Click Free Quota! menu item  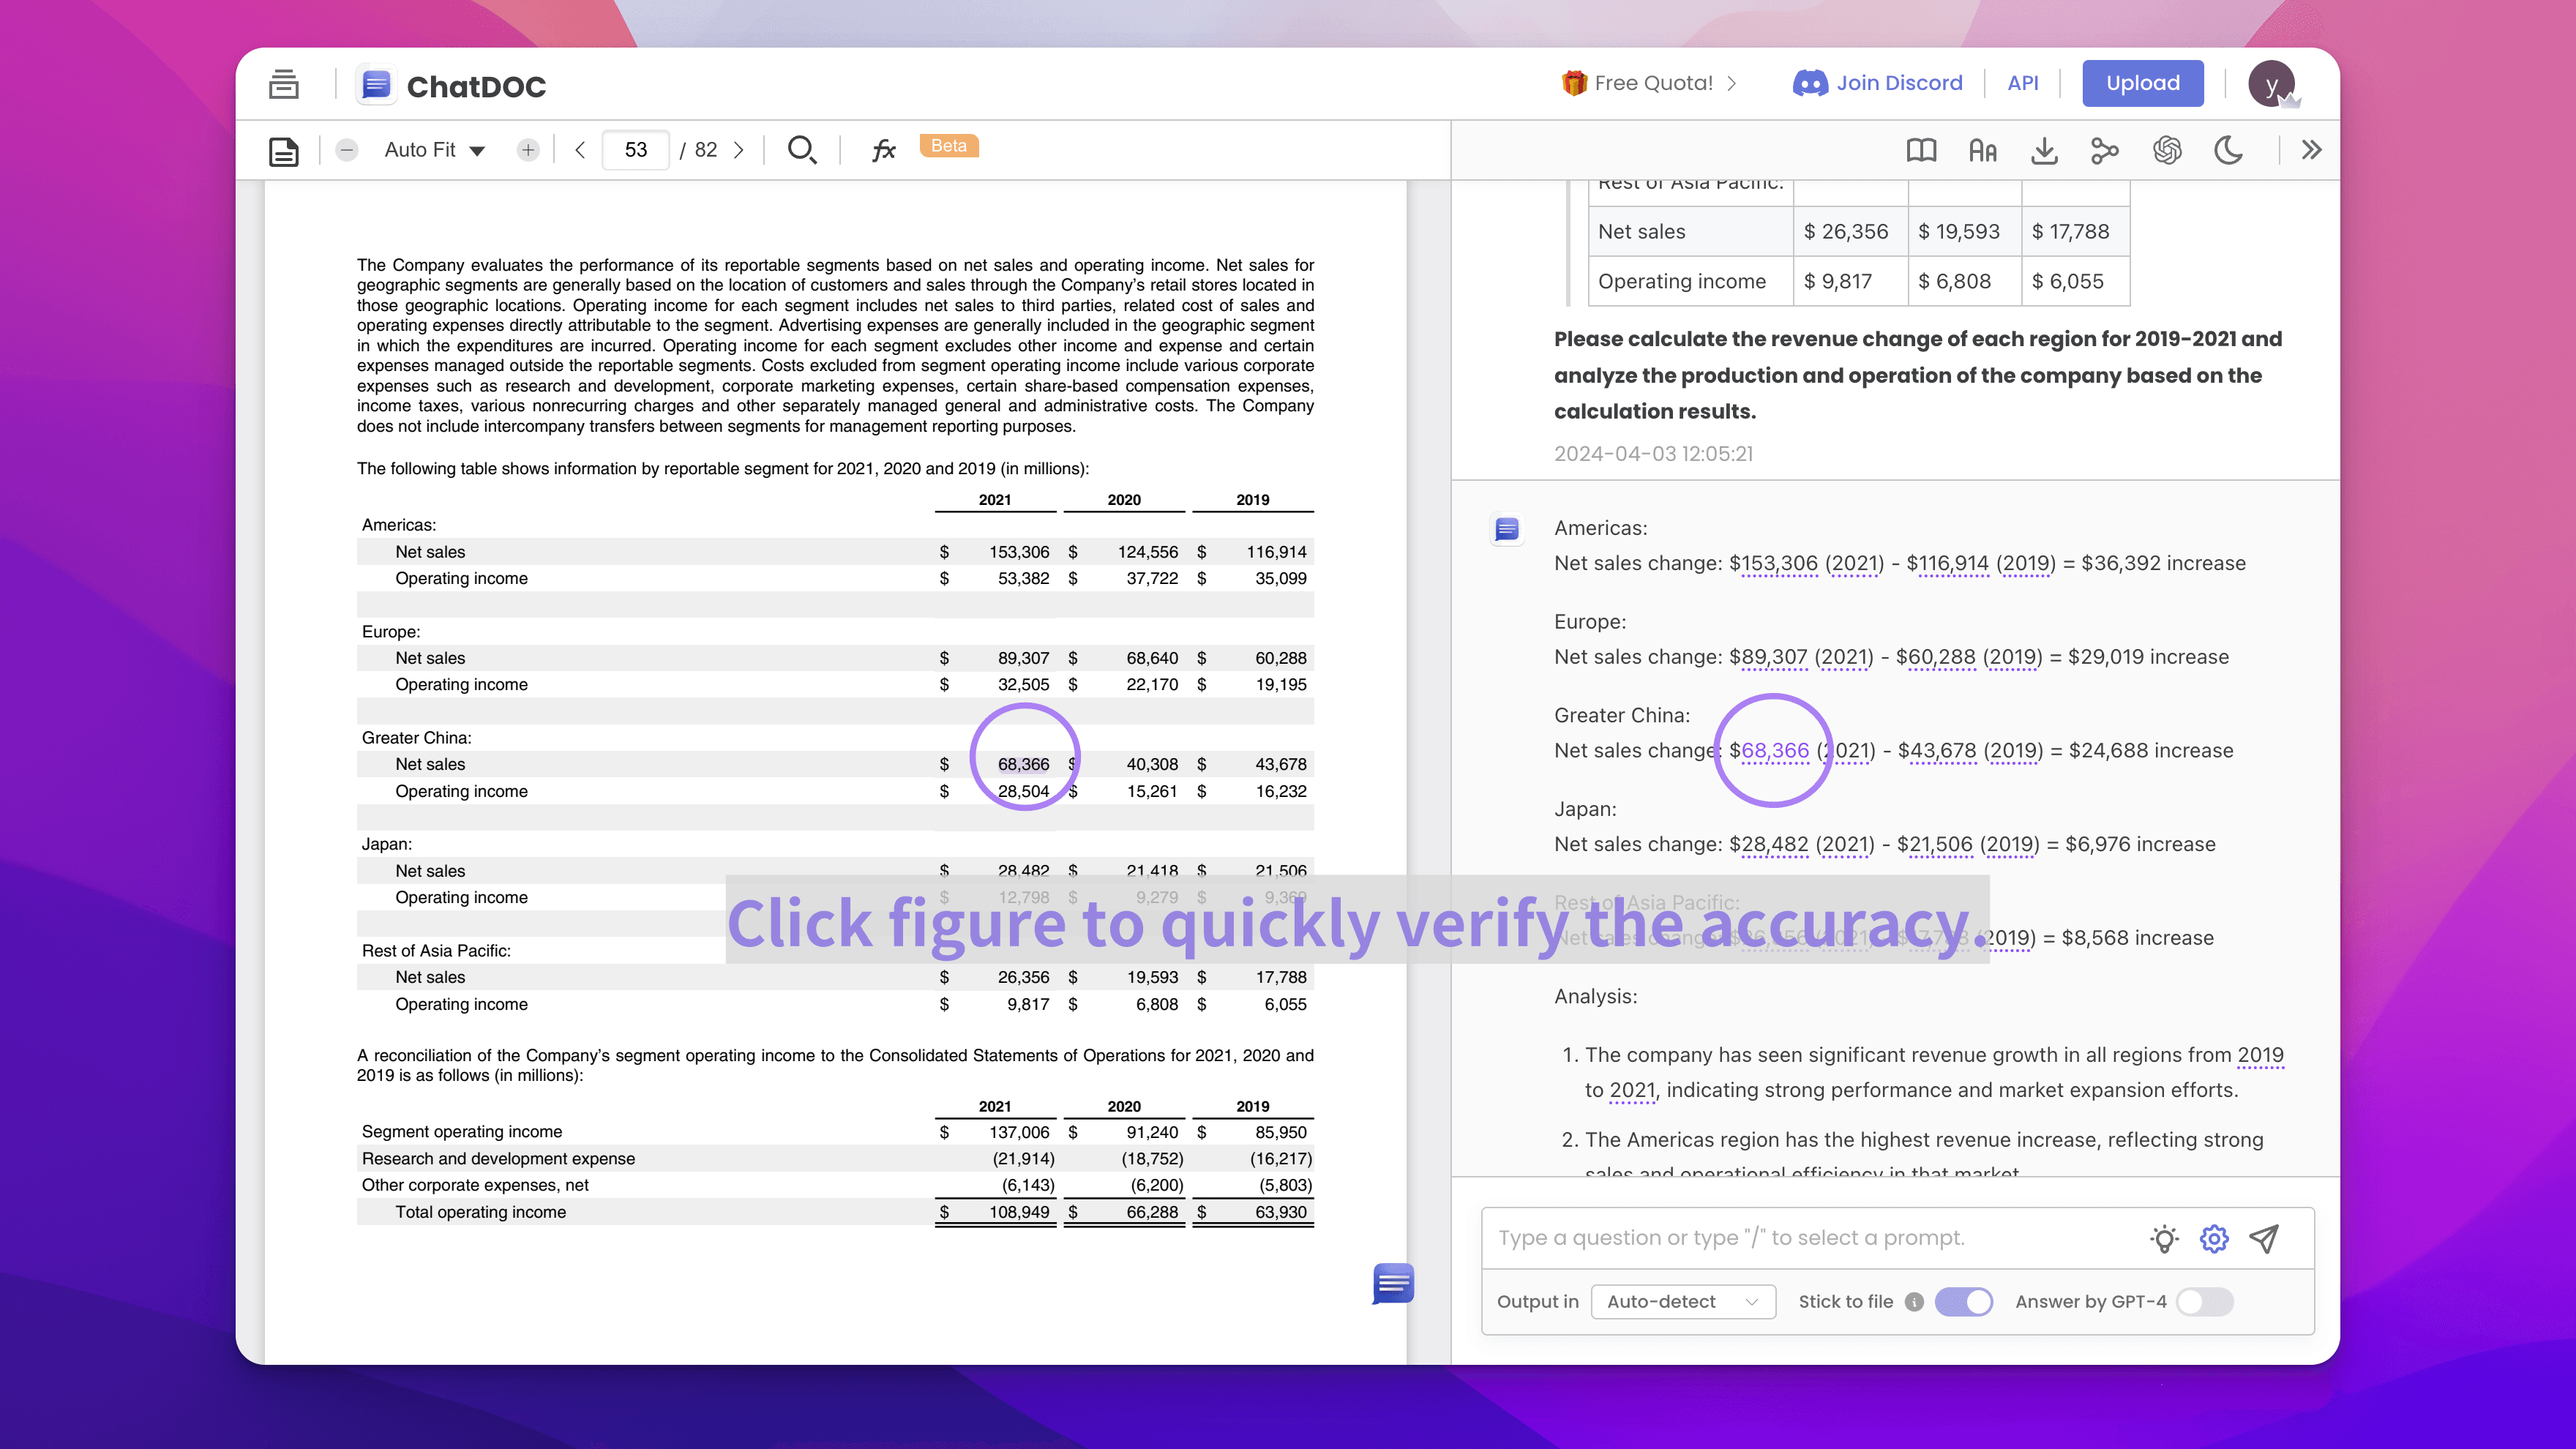pyautogui.click(x=1651, y=83)
